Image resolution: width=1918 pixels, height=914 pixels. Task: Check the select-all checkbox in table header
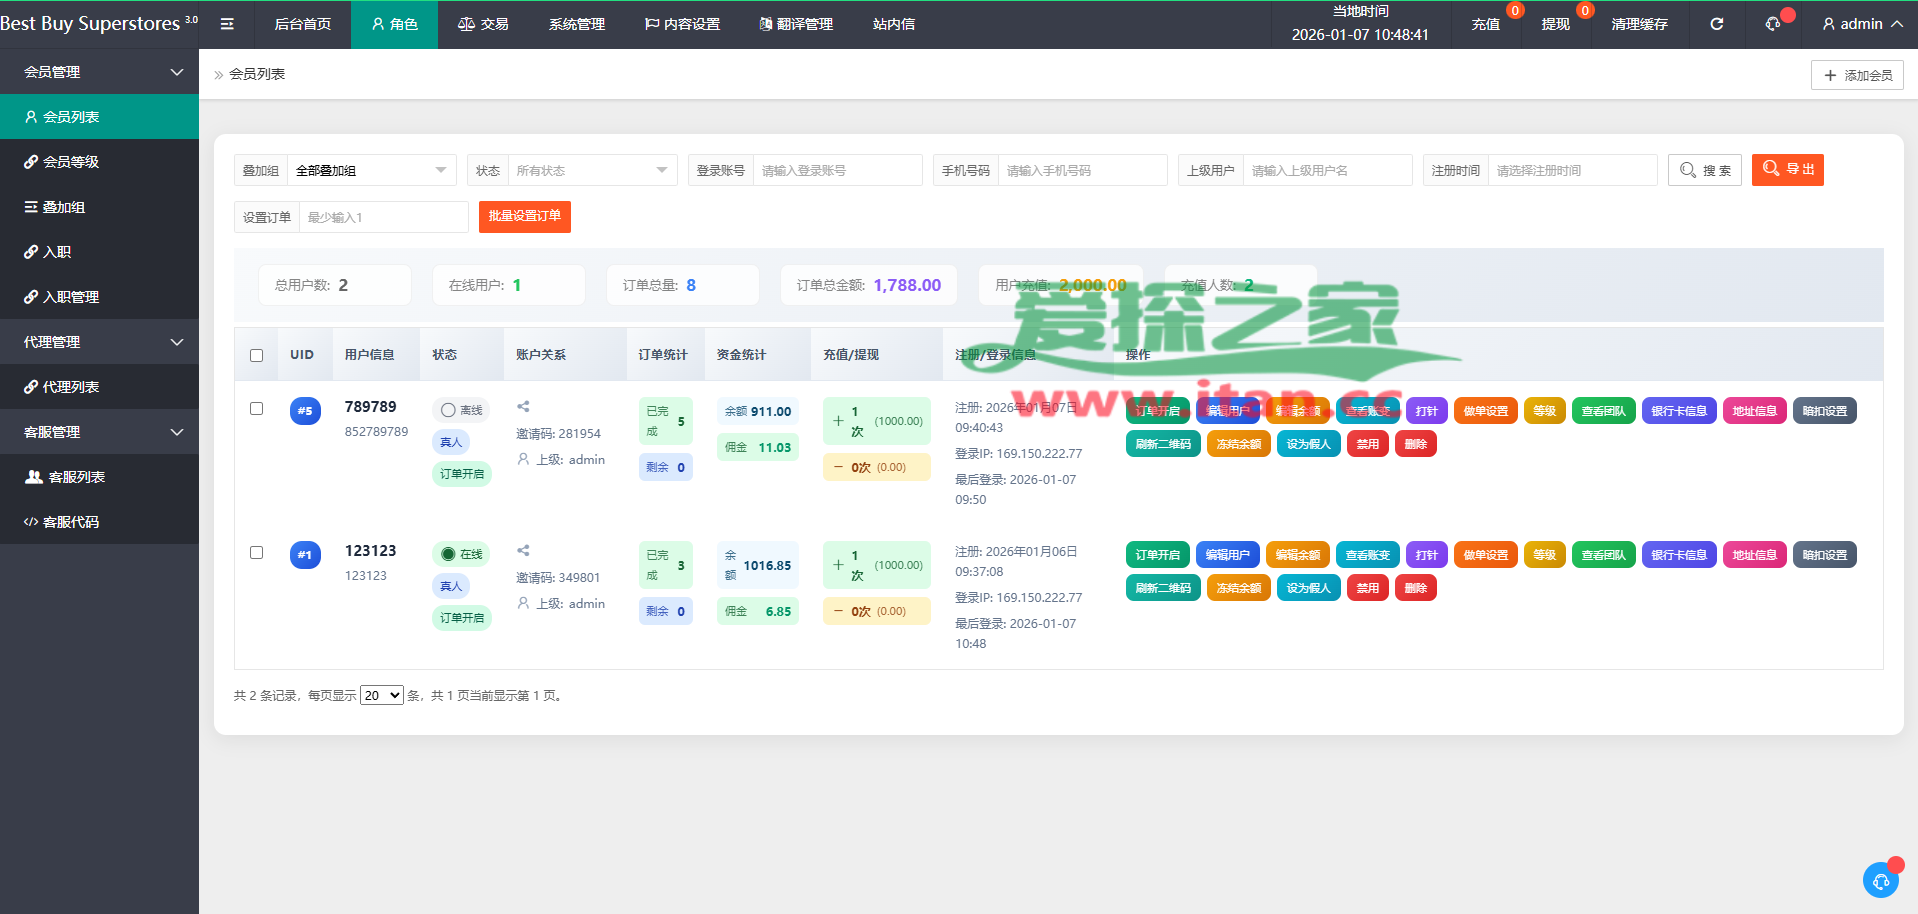(257, 355)
